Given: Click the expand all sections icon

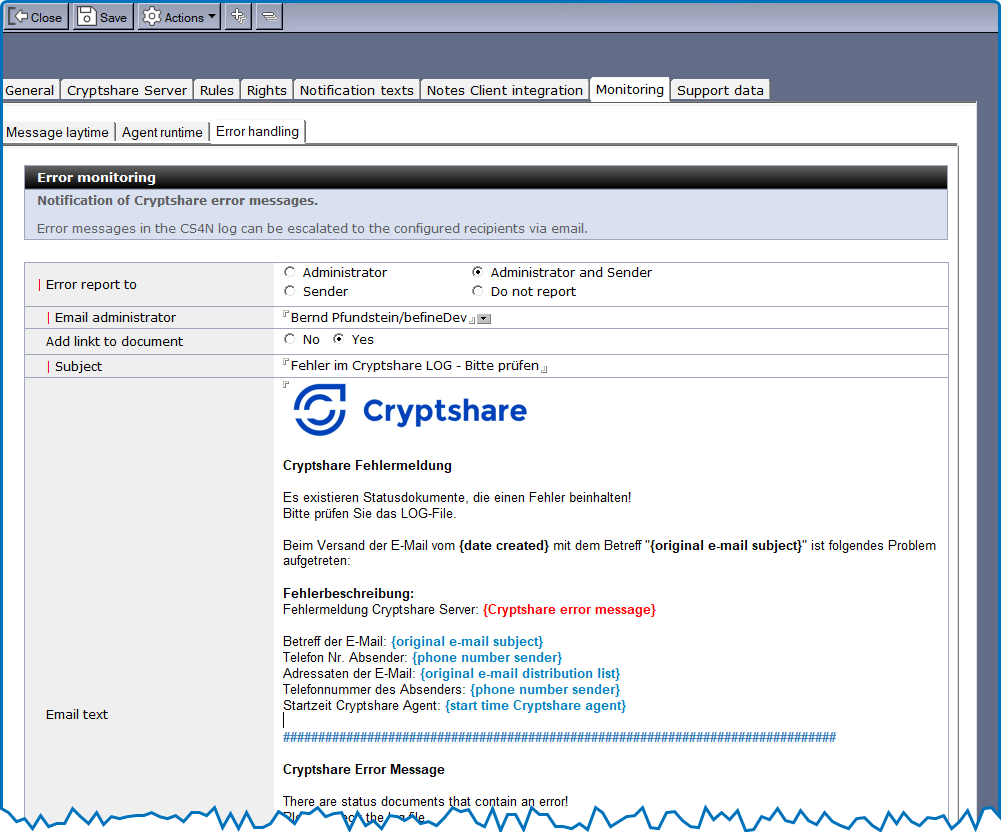Looking at the screenshot, I should coord(238,17).
